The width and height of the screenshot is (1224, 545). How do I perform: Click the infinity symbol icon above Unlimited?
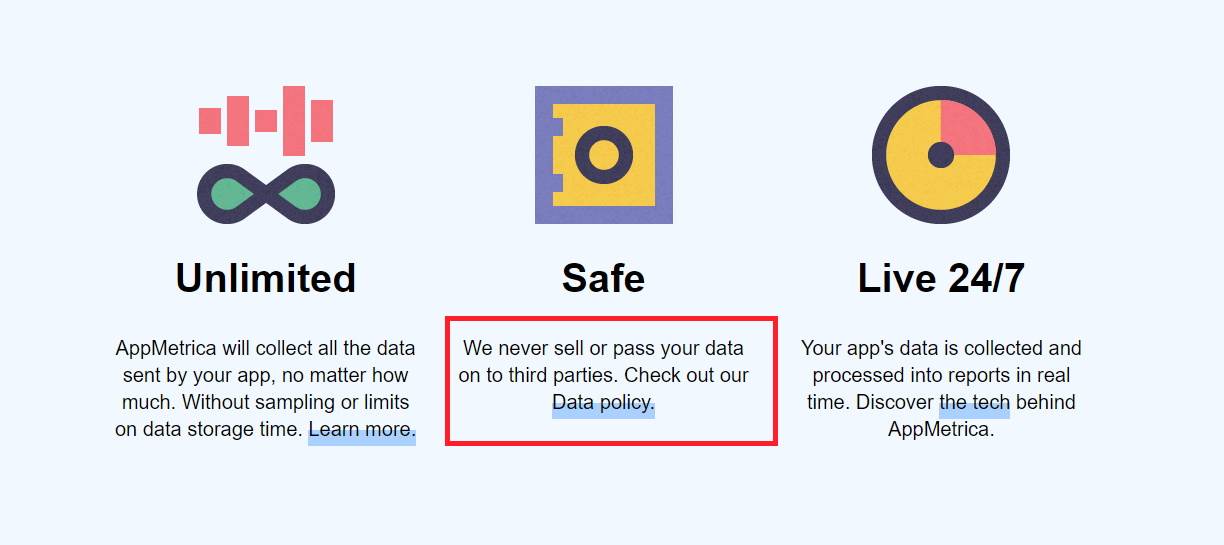tap(266, 193)
